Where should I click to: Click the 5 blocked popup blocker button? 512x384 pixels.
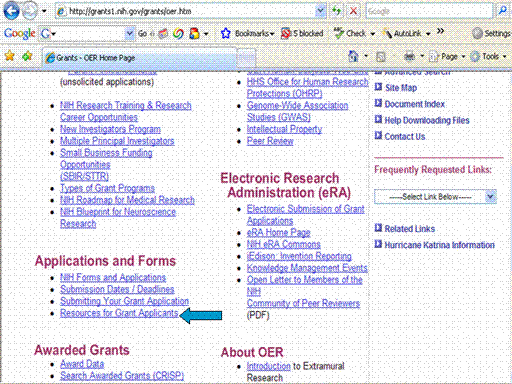(302, 33)
